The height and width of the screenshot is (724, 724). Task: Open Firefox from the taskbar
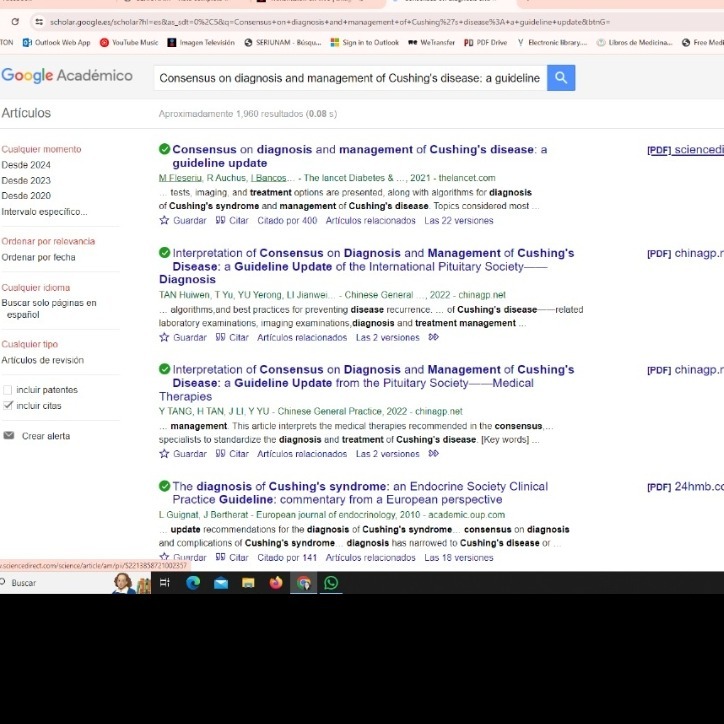click(x=276, y=583)
